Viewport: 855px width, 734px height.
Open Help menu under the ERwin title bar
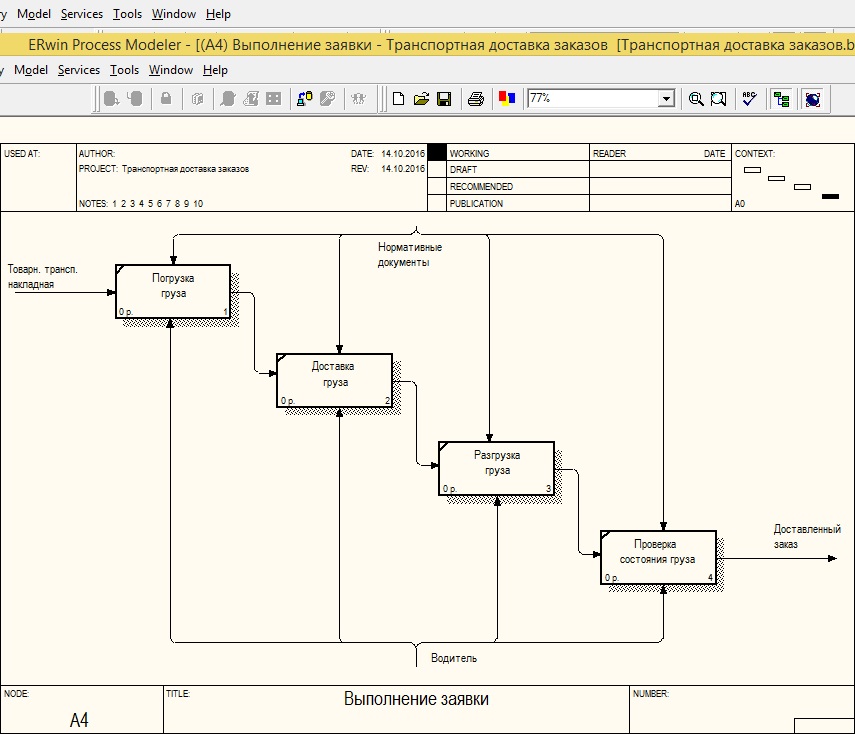[215, 70]
